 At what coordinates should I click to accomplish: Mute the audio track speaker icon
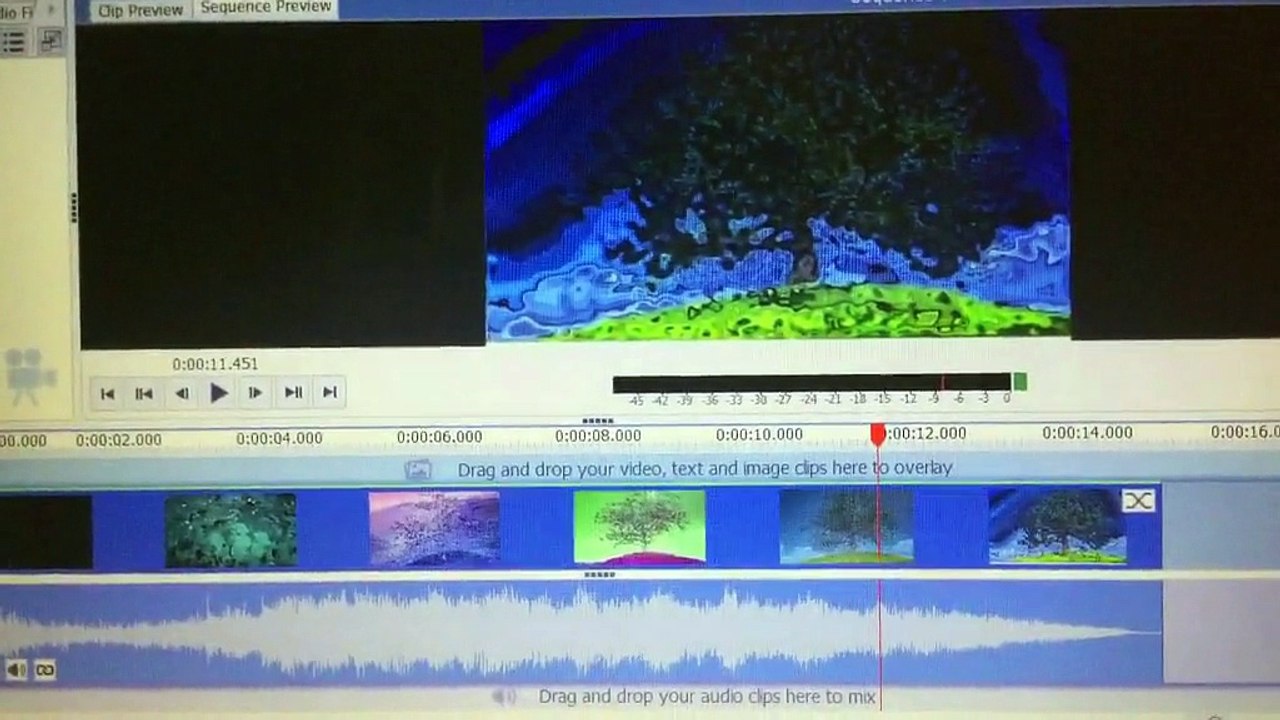point(16,670)
